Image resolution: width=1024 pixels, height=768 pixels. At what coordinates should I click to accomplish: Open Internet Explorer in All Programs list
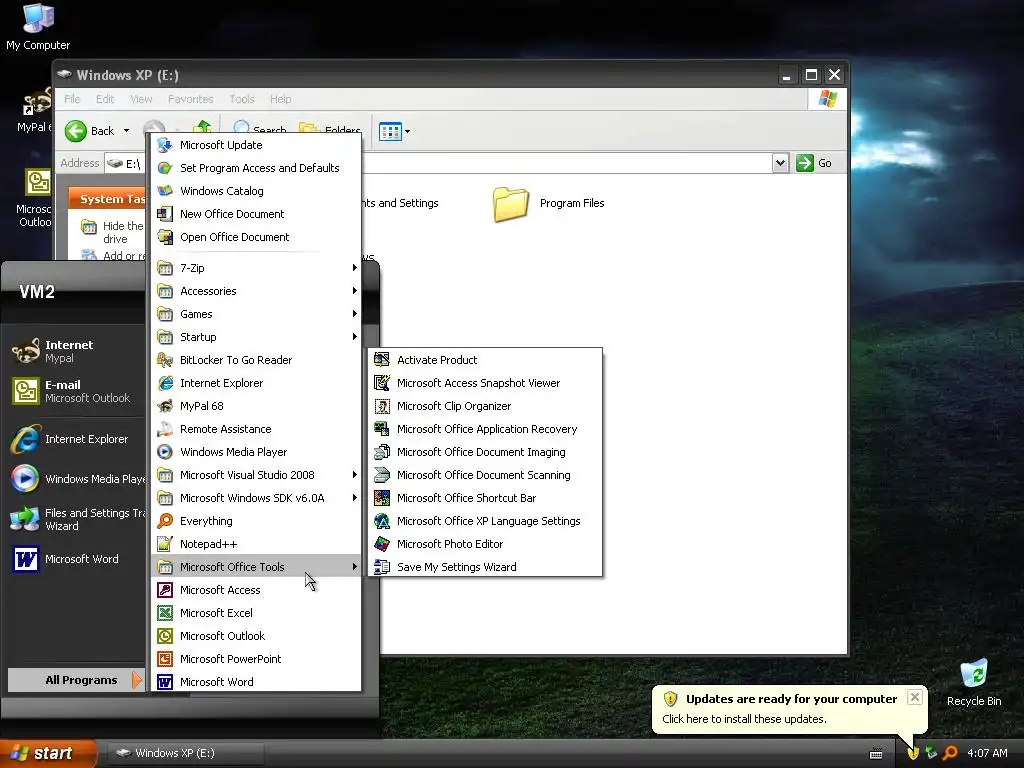click(x=256, y=383)
